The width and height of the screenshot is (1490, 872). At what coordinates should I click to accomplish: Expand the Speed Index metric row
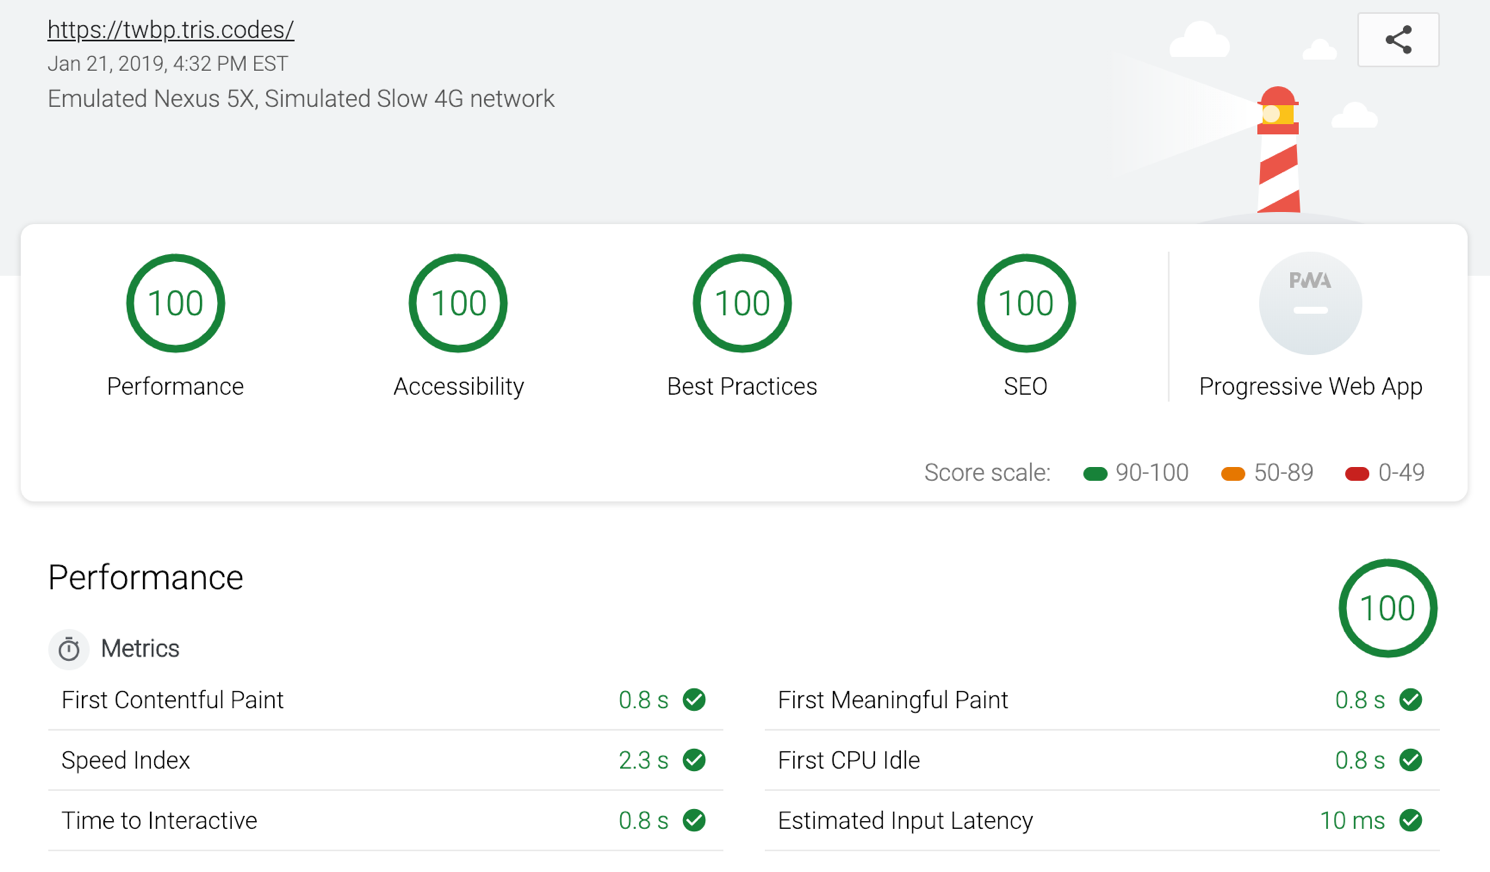coord(126,760)
